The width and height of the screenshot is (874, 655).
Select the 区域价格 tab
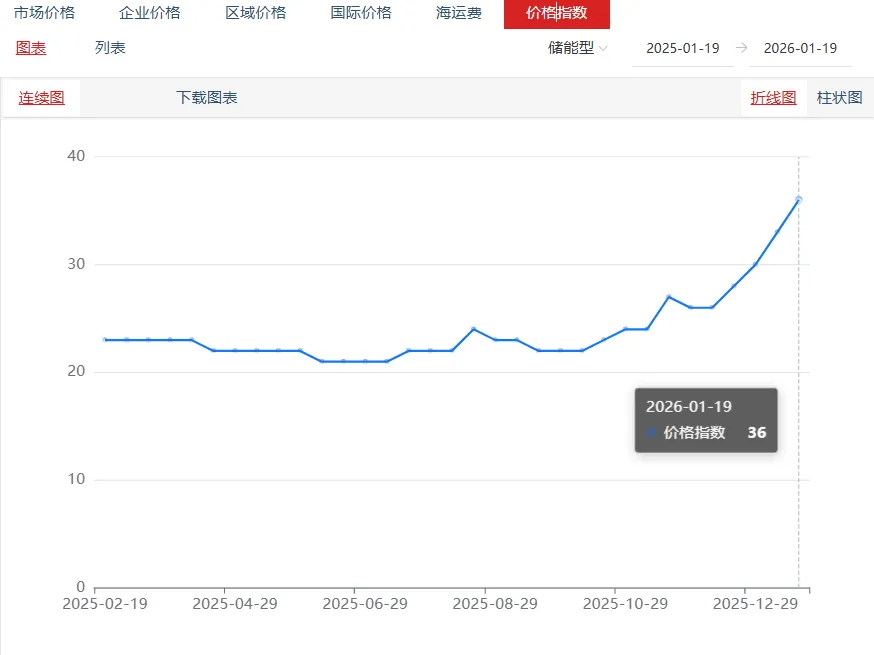(x=256, y=13)
